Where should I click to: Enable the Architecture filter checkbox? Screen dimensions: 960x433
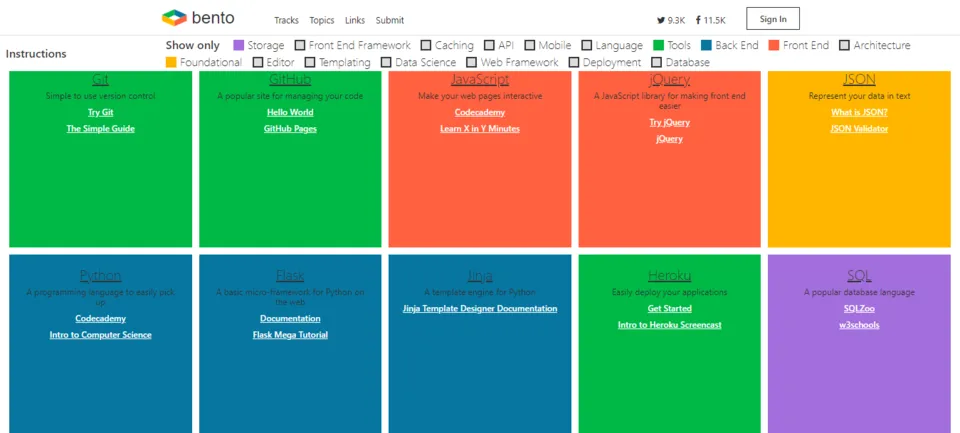point(845,45)
